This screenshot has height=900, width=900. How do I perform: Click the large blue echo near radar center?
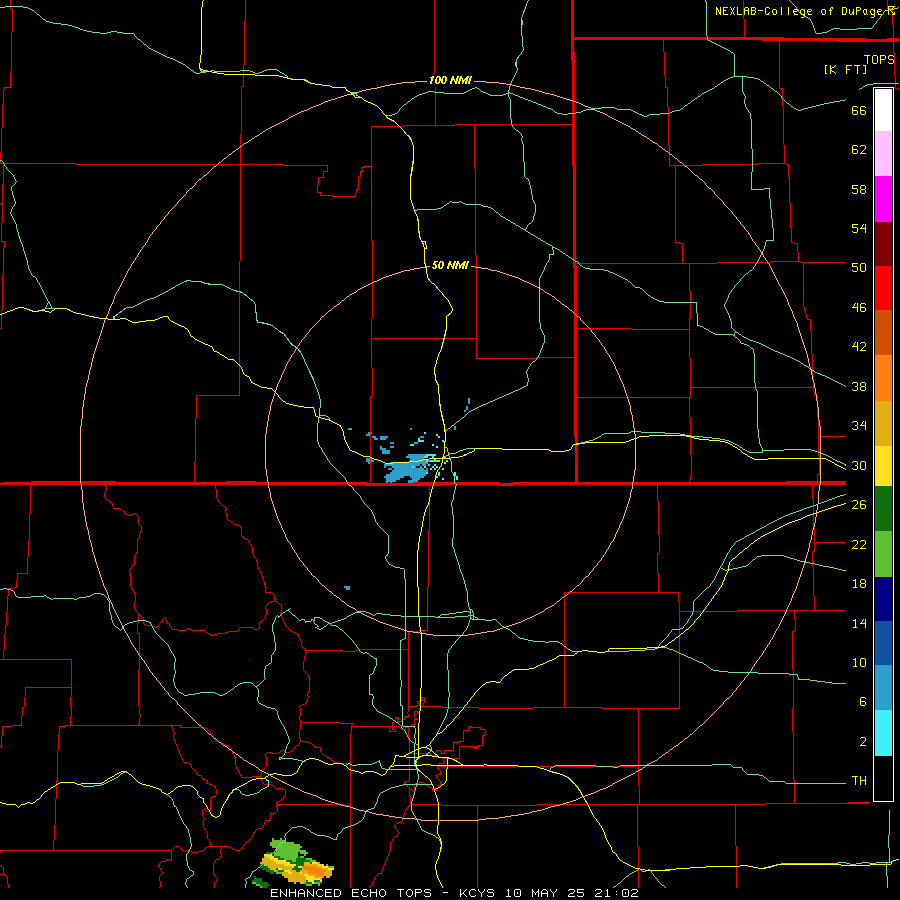[406, 471]
